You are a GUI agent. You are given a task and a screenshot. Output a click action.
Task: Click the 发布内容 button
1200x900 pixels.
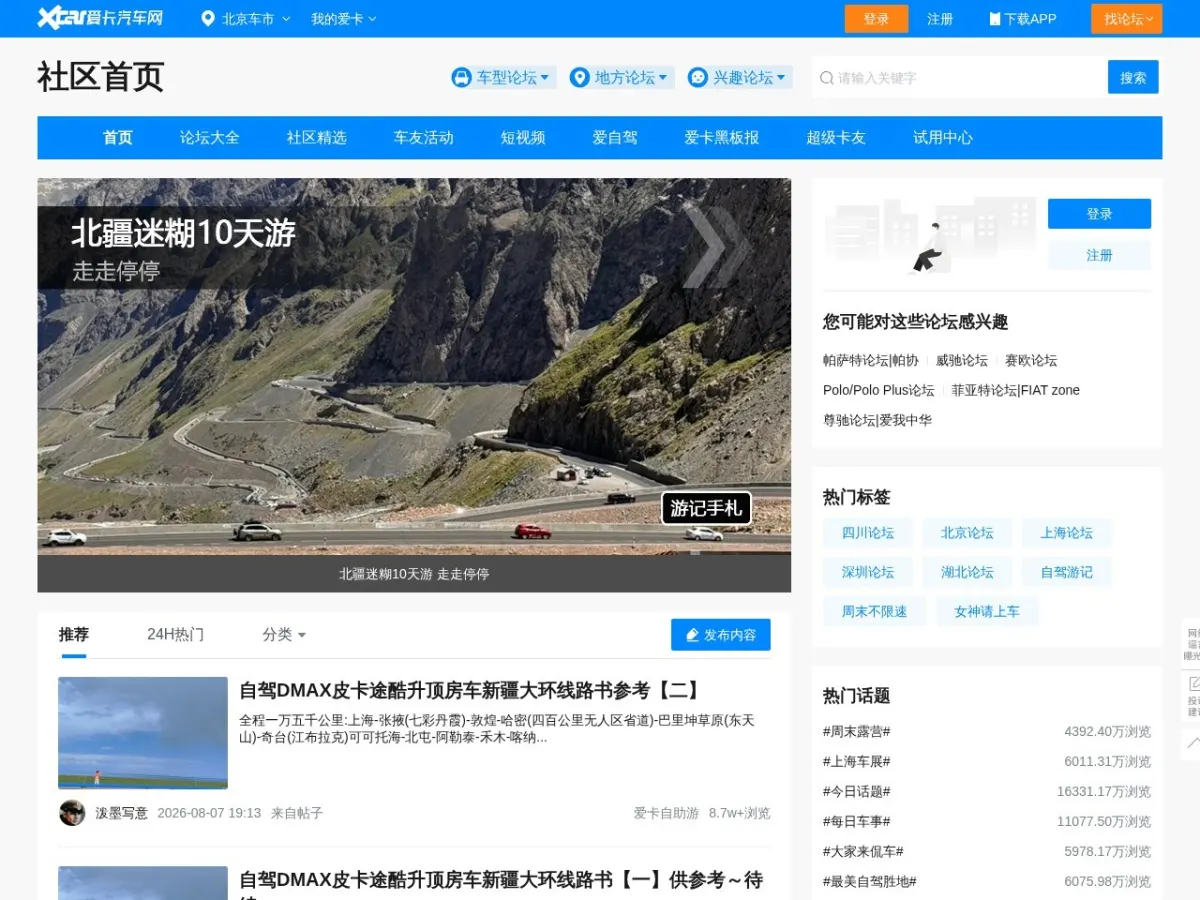coord(721,635)
